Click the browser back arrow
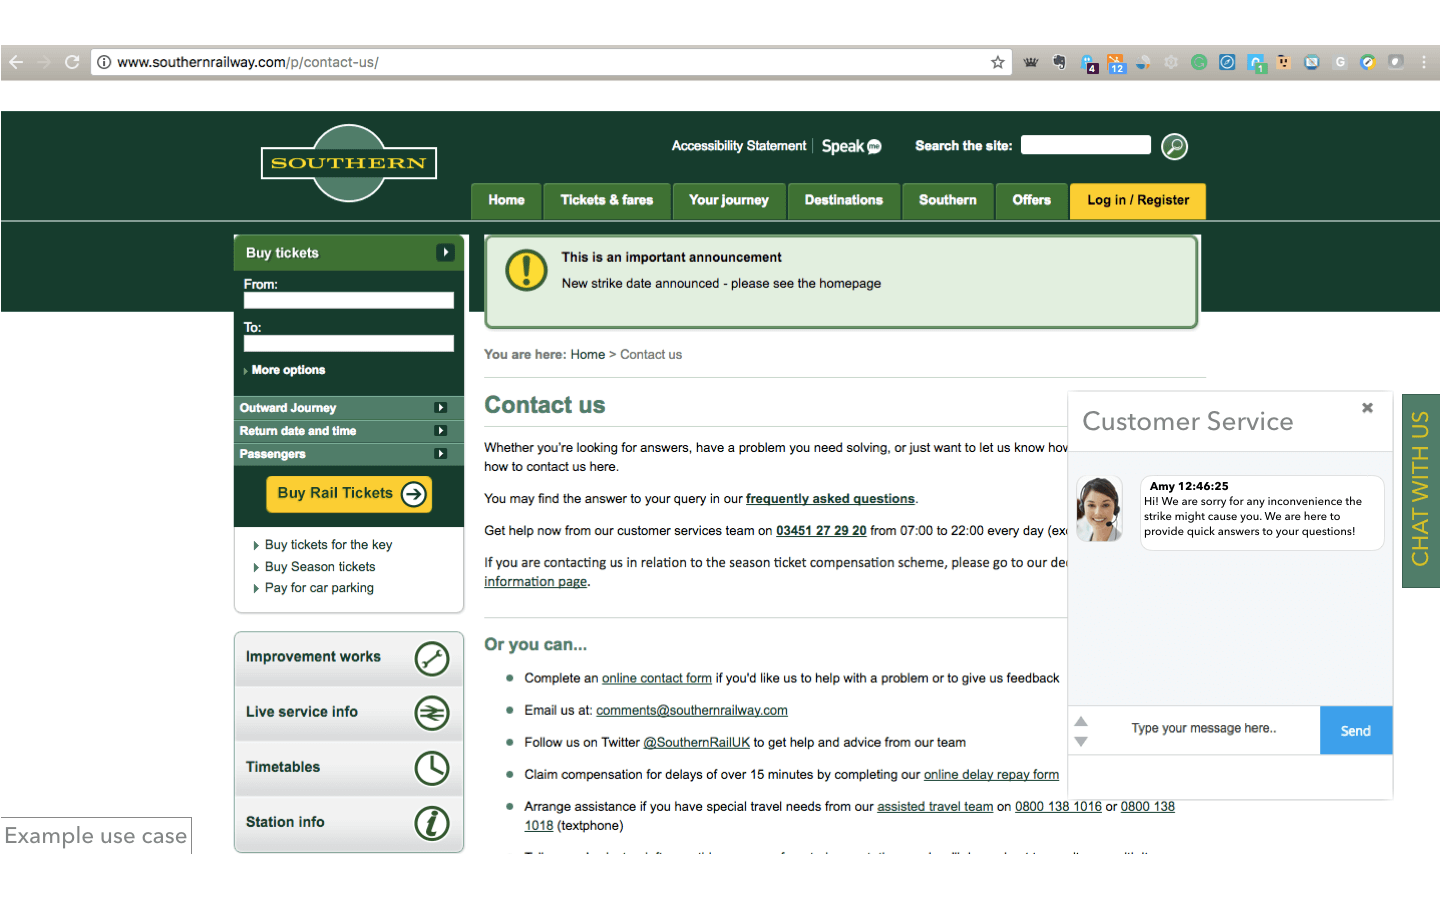Image resolution: width=1440 pixels, height=900 pixels. [x=16, y=62]
